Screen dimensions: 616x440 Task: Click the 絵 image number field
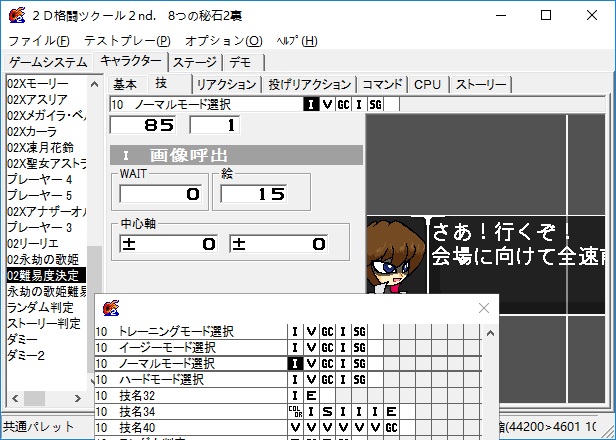coord(255,194)
